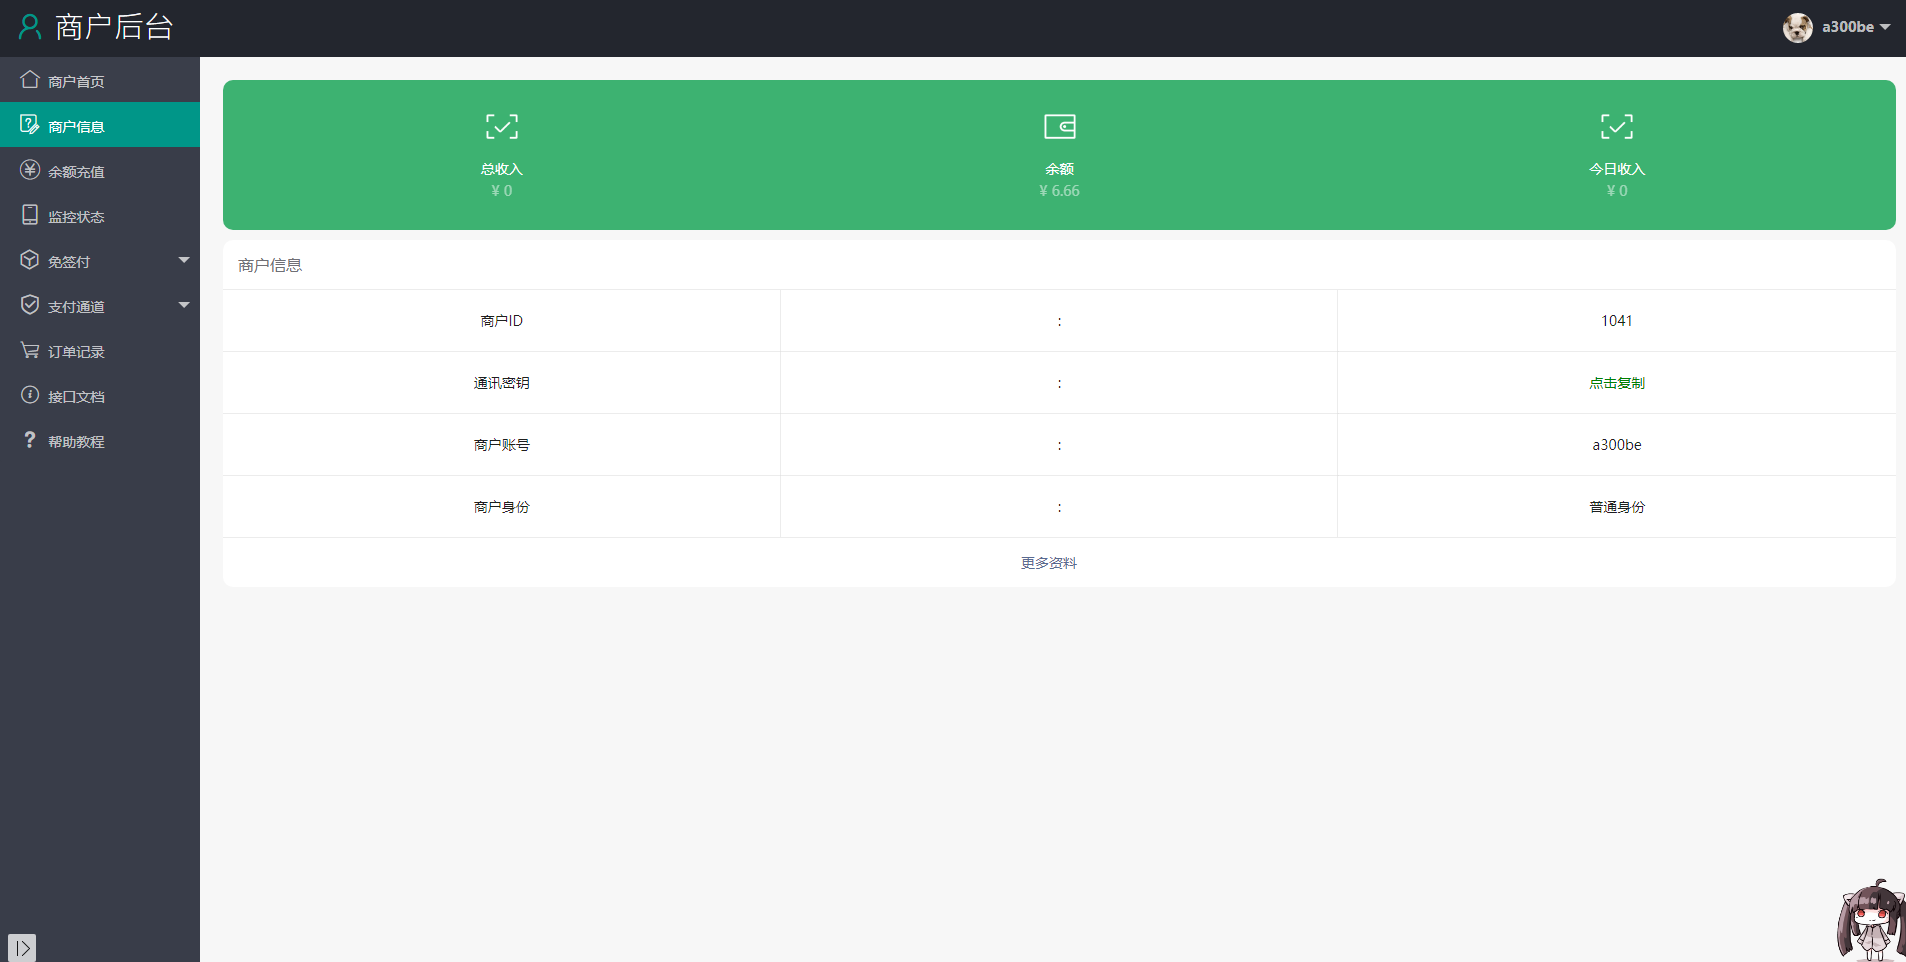
Task: Click the 今日收入 checkmark icon
Action: (1616, 126)
